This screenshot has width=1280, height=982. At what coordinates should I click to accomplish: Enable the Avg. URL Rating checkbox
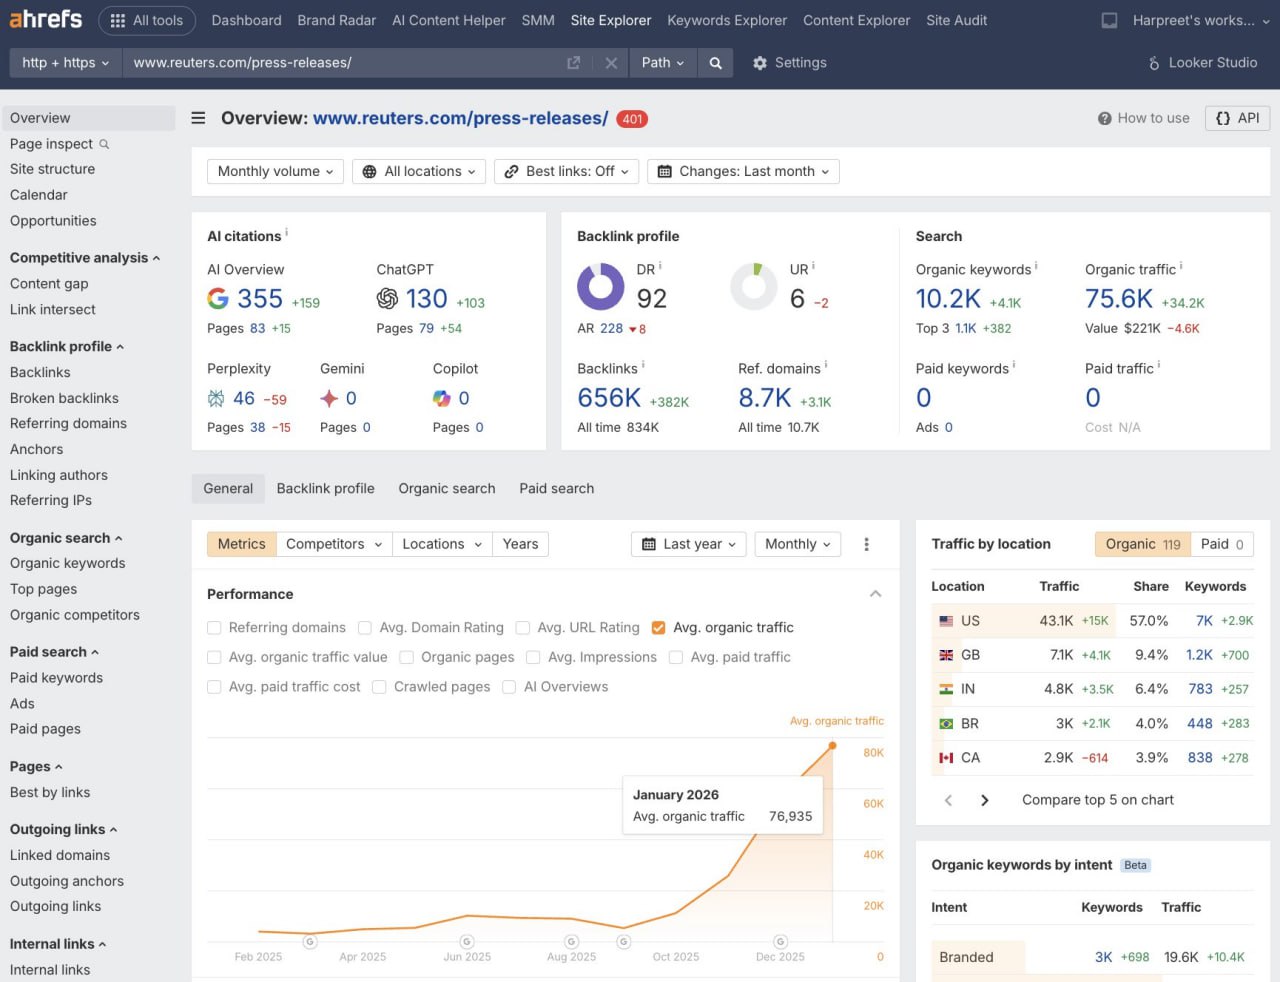(523, 628)
